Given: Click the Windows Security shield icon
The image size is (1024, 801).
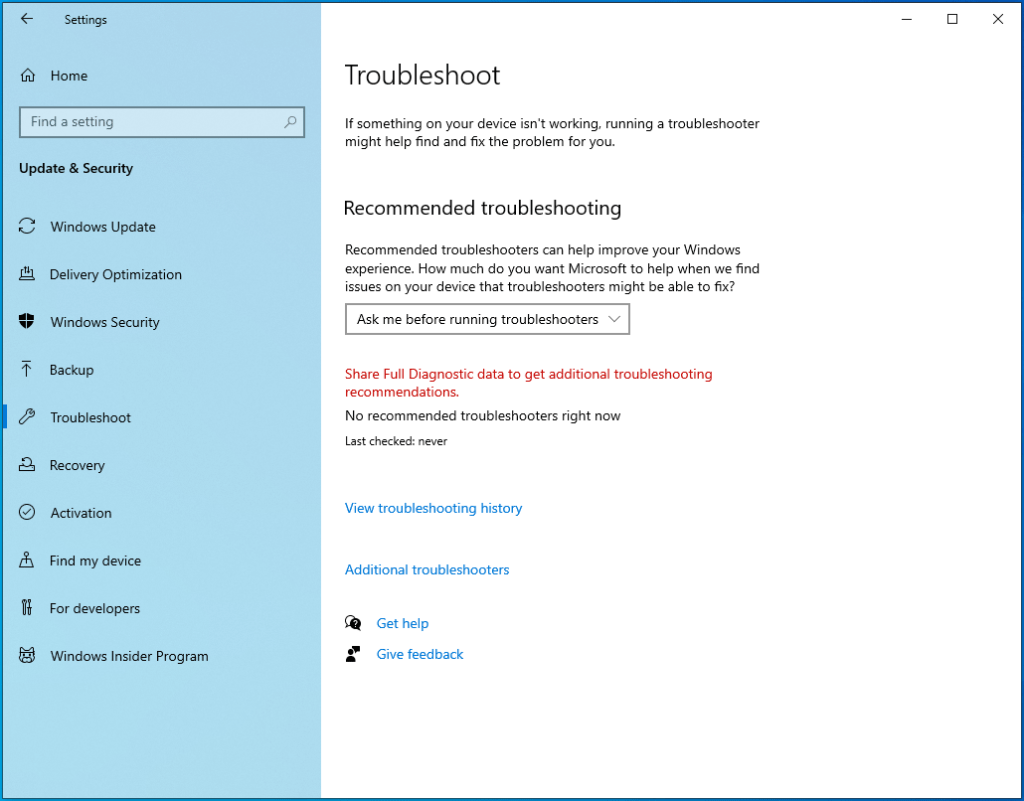Looking at the screenshot, I should click(x=26, y=322).
